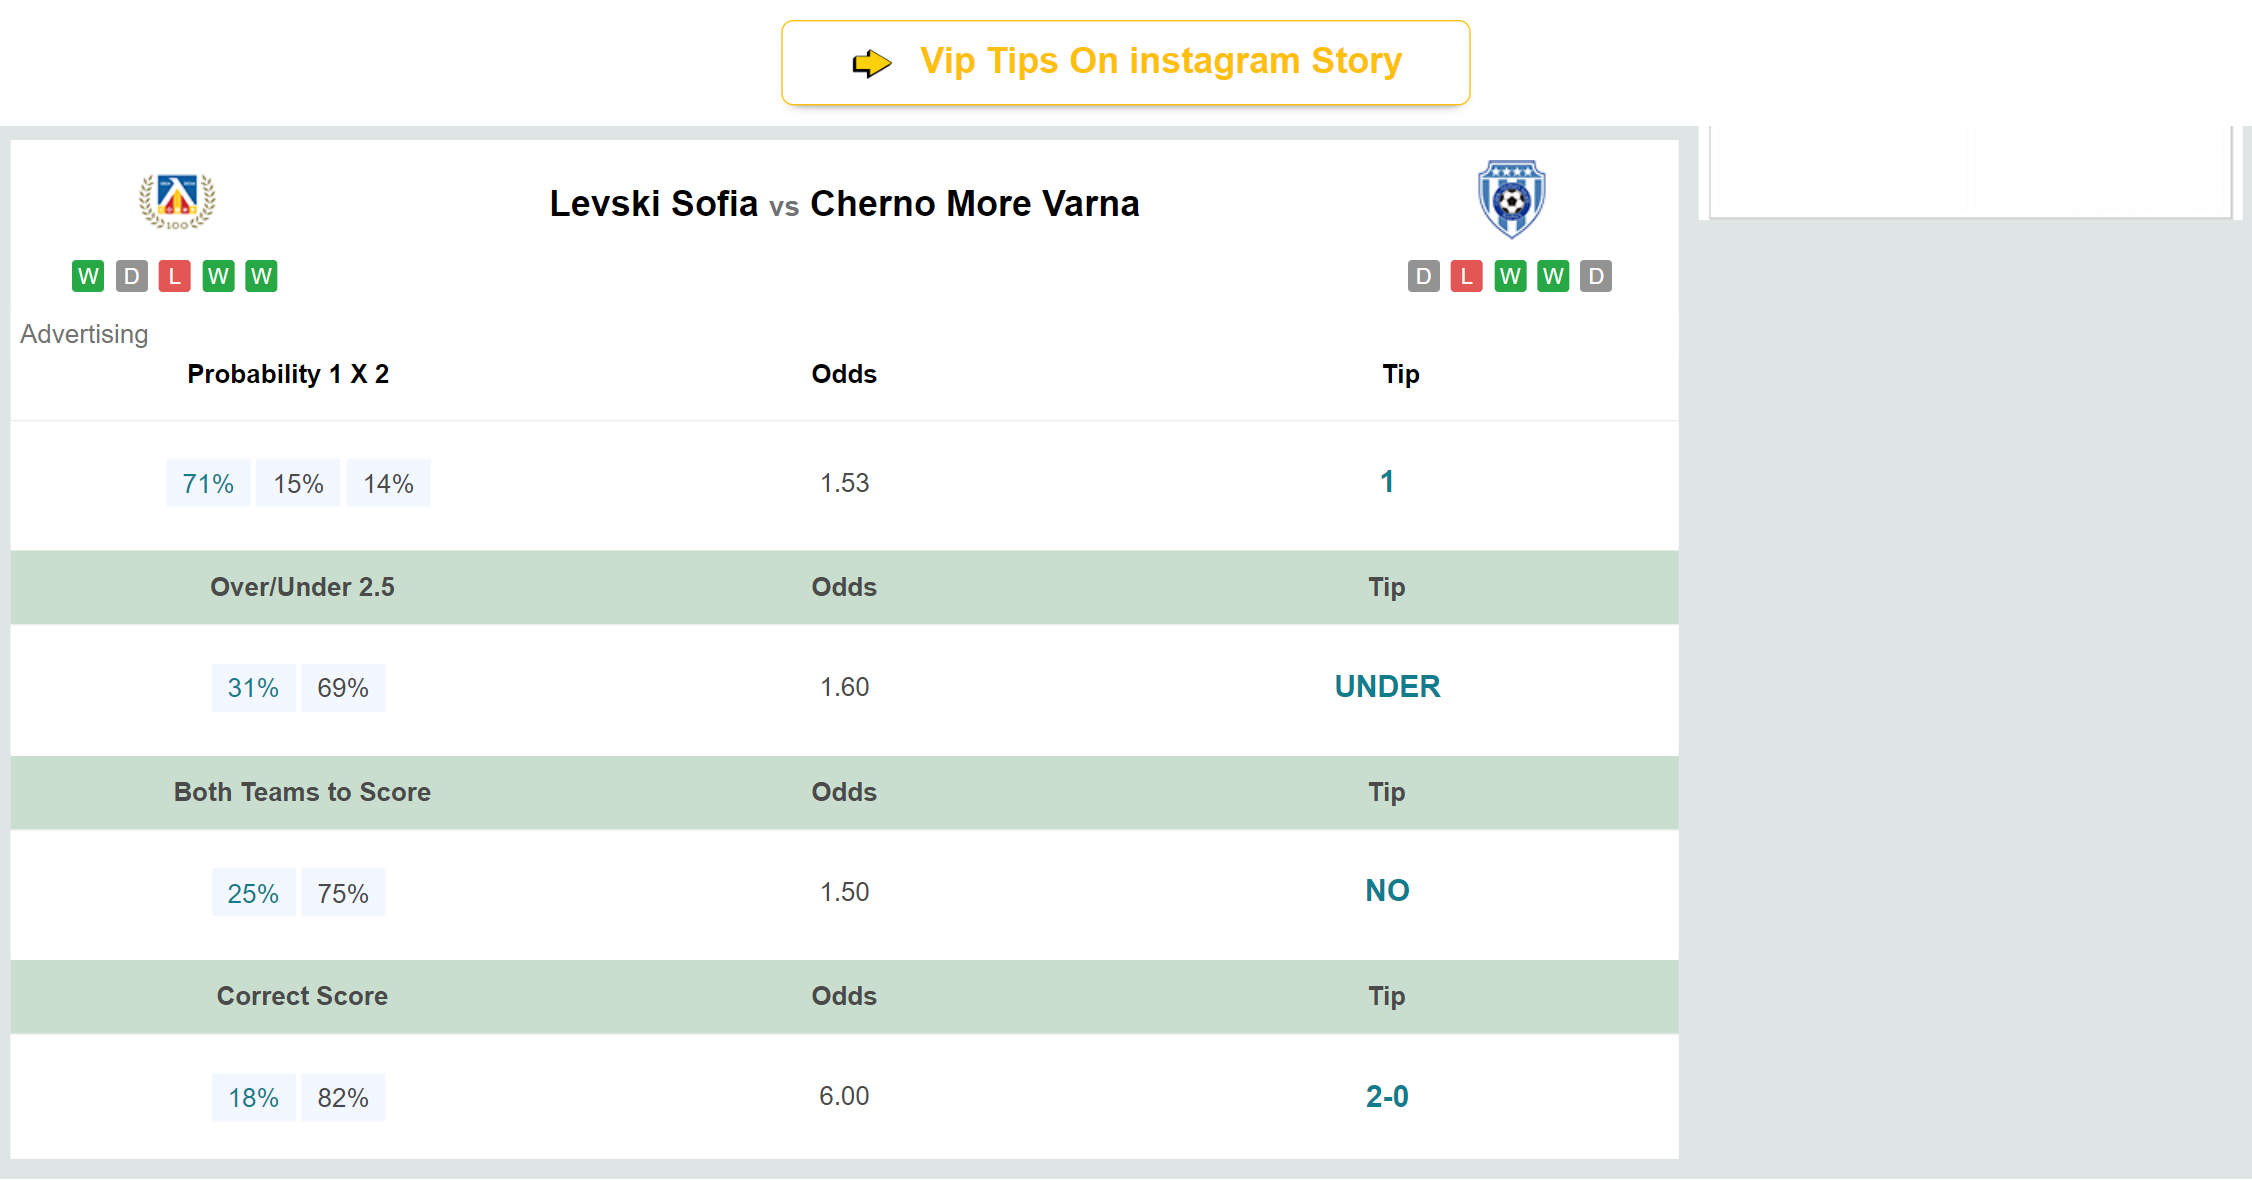Click Cherno More's last grey D badge

(1596, 276)
